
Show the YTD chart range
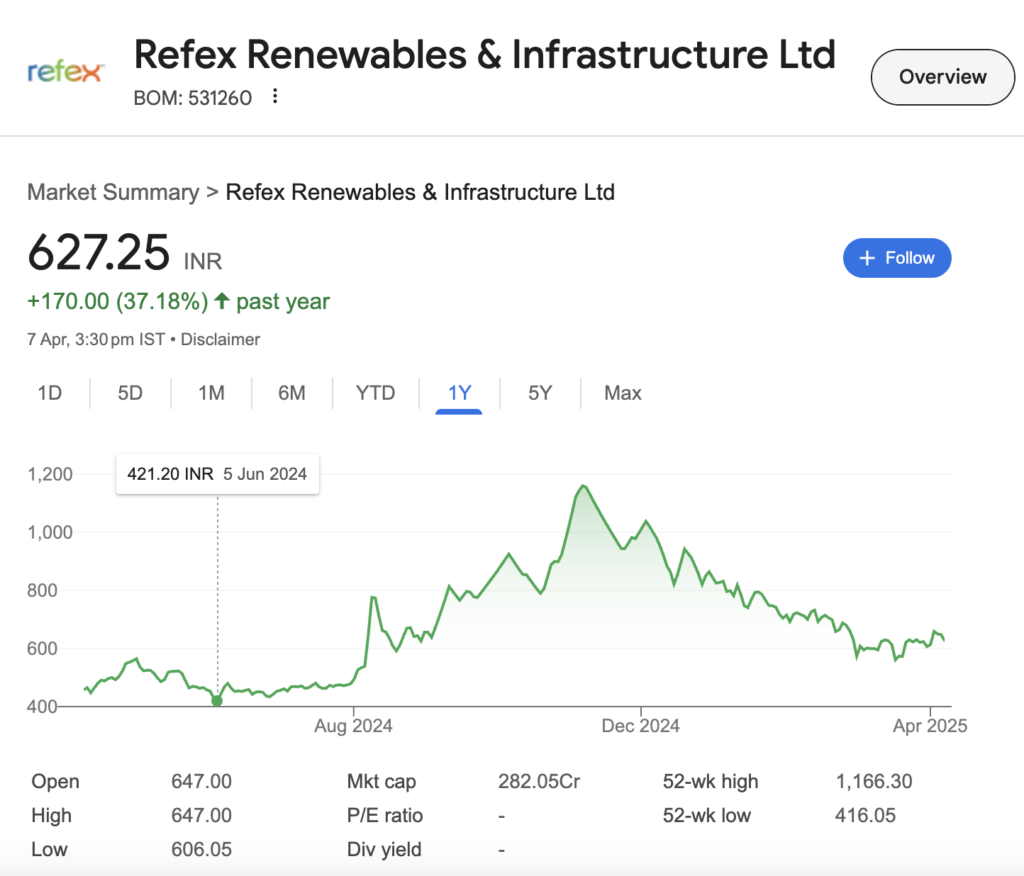376,393
